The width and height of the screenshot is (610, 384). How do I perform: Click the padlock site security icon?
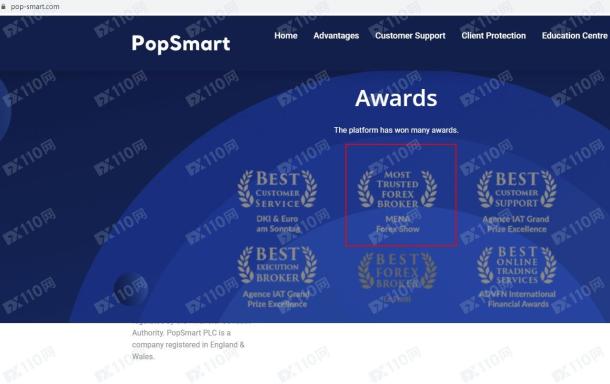(4, 7)
